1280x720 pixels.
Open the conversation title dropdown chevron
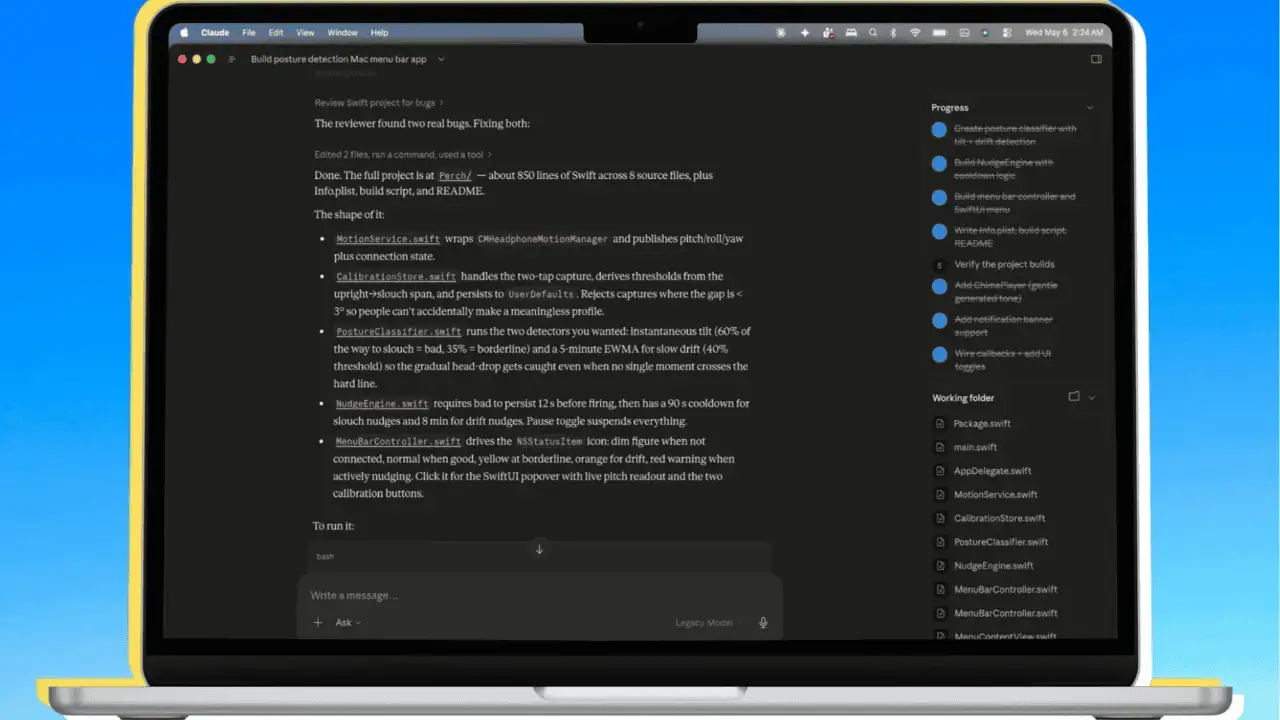441,59
